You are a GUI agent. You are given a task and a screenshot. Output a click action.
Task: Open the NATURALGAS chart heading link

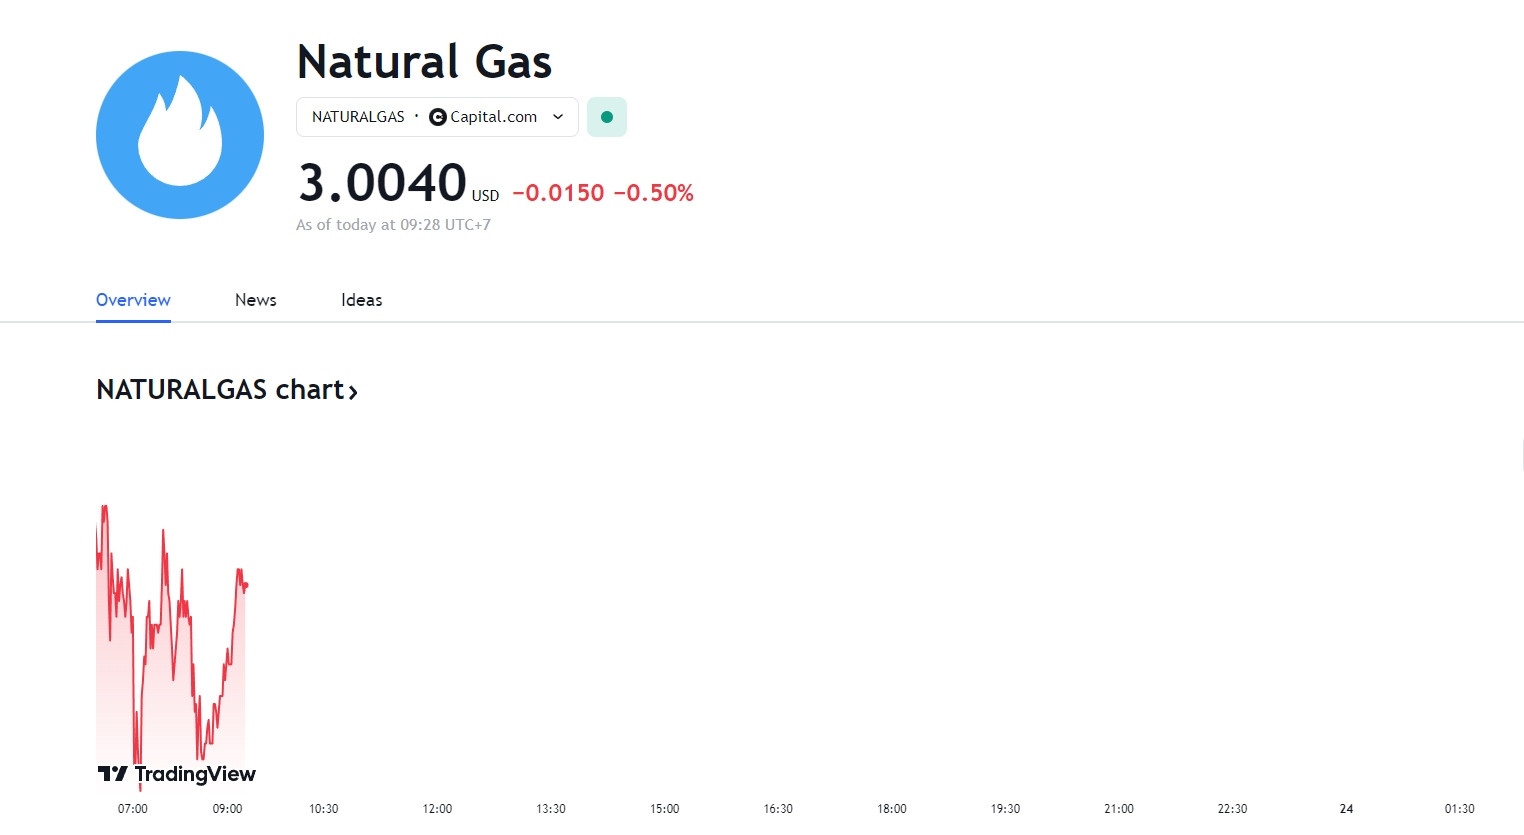tap(227, 389)
